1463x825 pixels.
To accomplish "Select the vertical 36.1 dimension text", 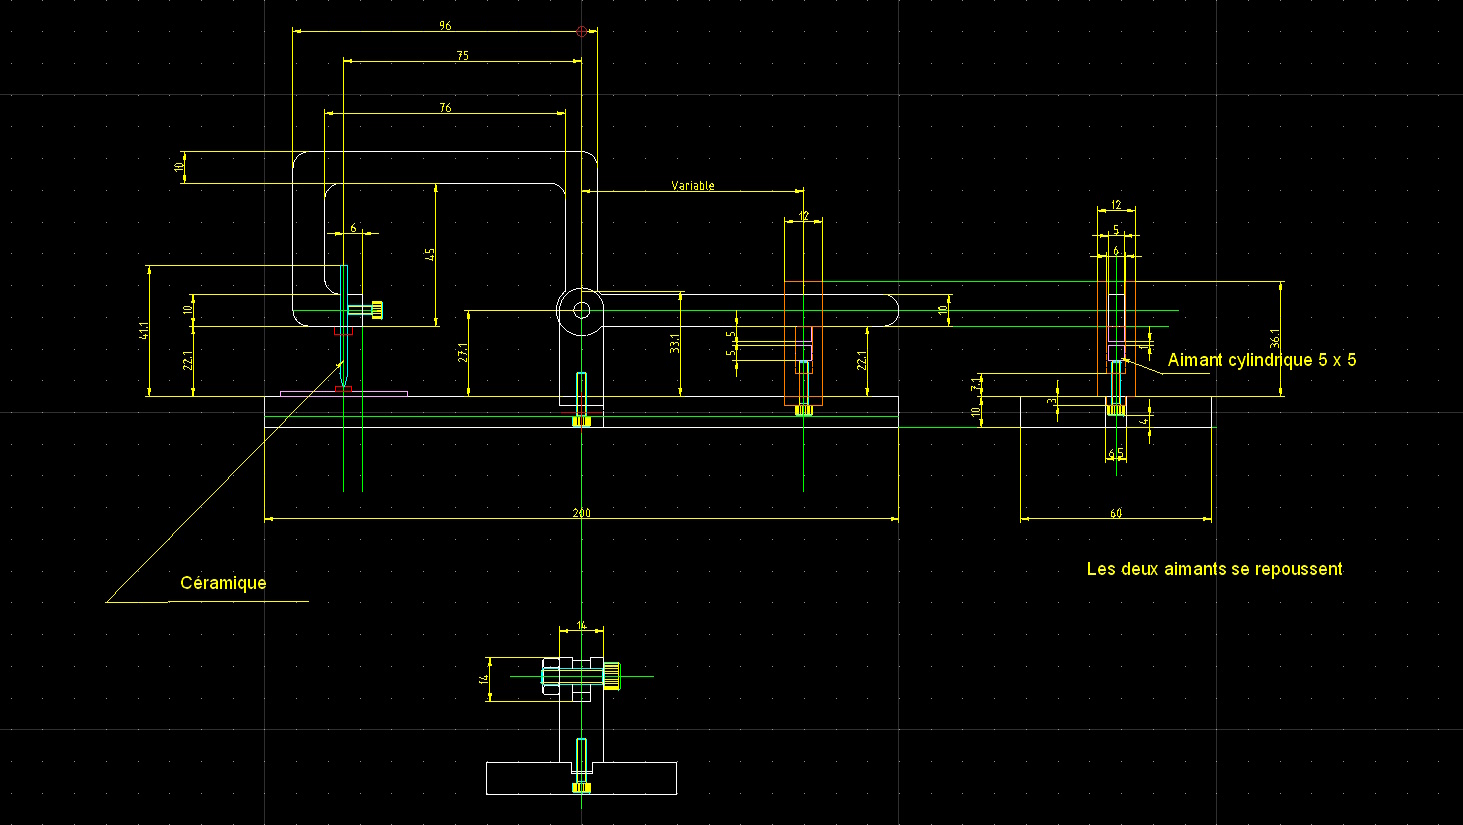I will pyautogui.click(x=1274, y=338).
